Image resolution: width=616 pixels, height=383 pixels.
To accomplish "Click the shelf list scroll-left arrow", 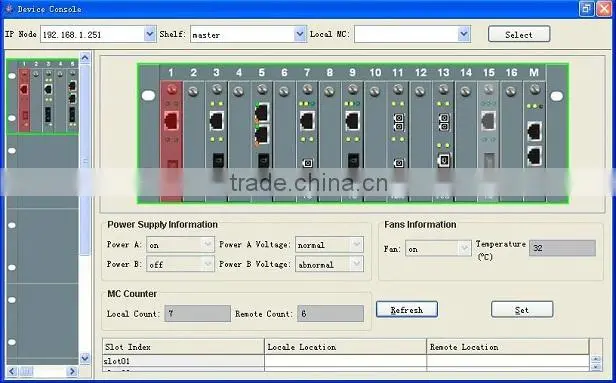I will [x=12, y=371].
